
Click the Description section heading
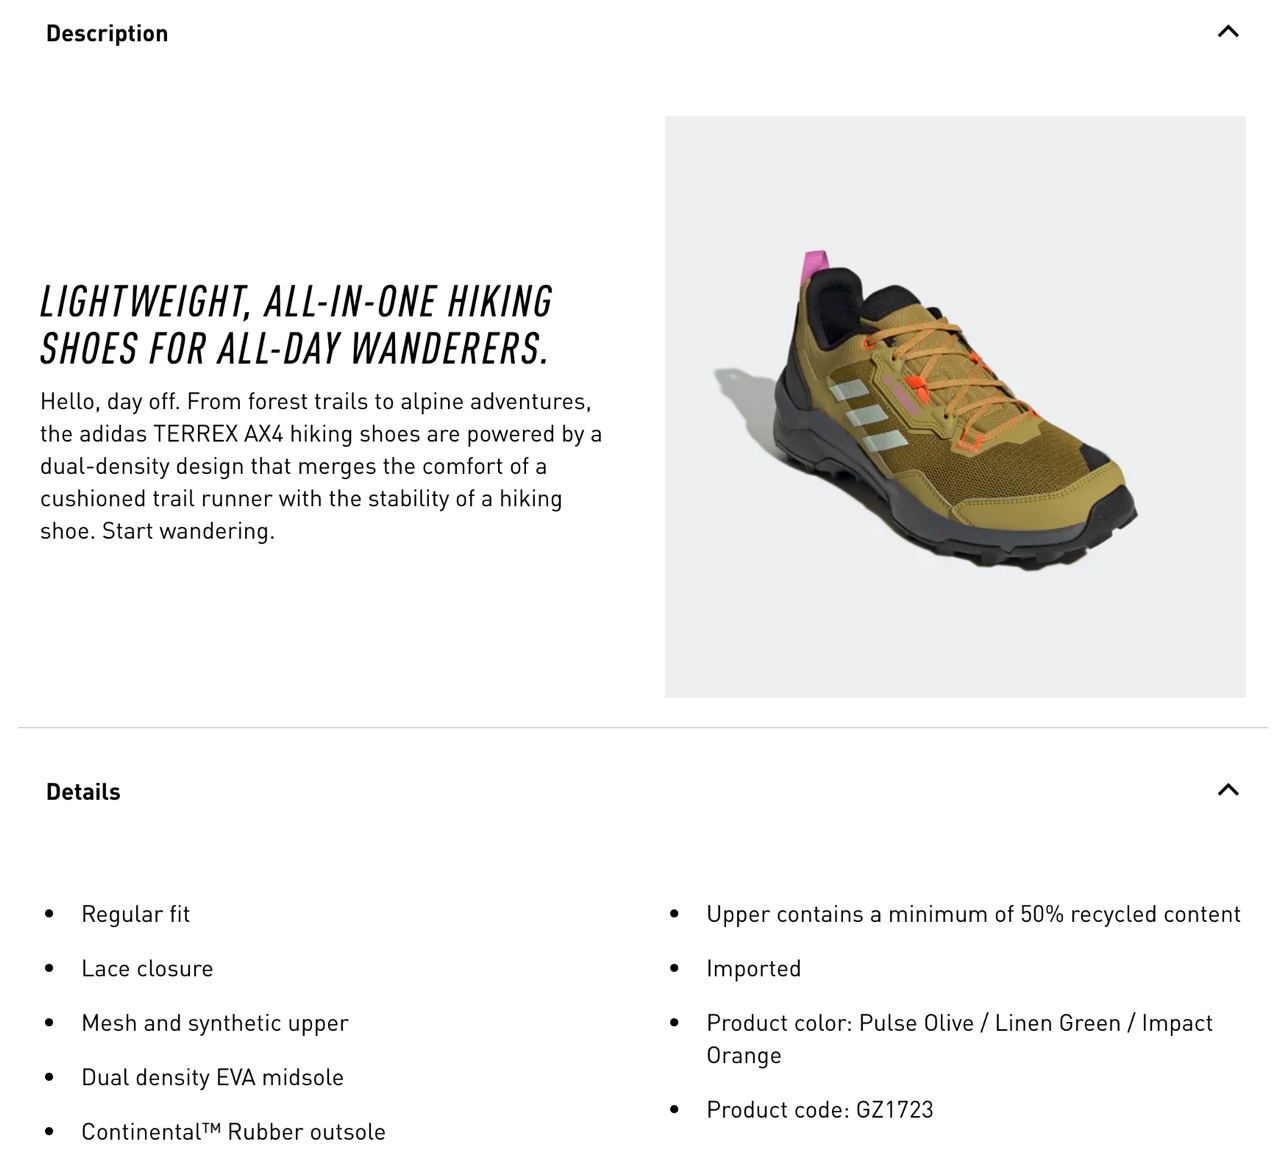pos(107,33)
